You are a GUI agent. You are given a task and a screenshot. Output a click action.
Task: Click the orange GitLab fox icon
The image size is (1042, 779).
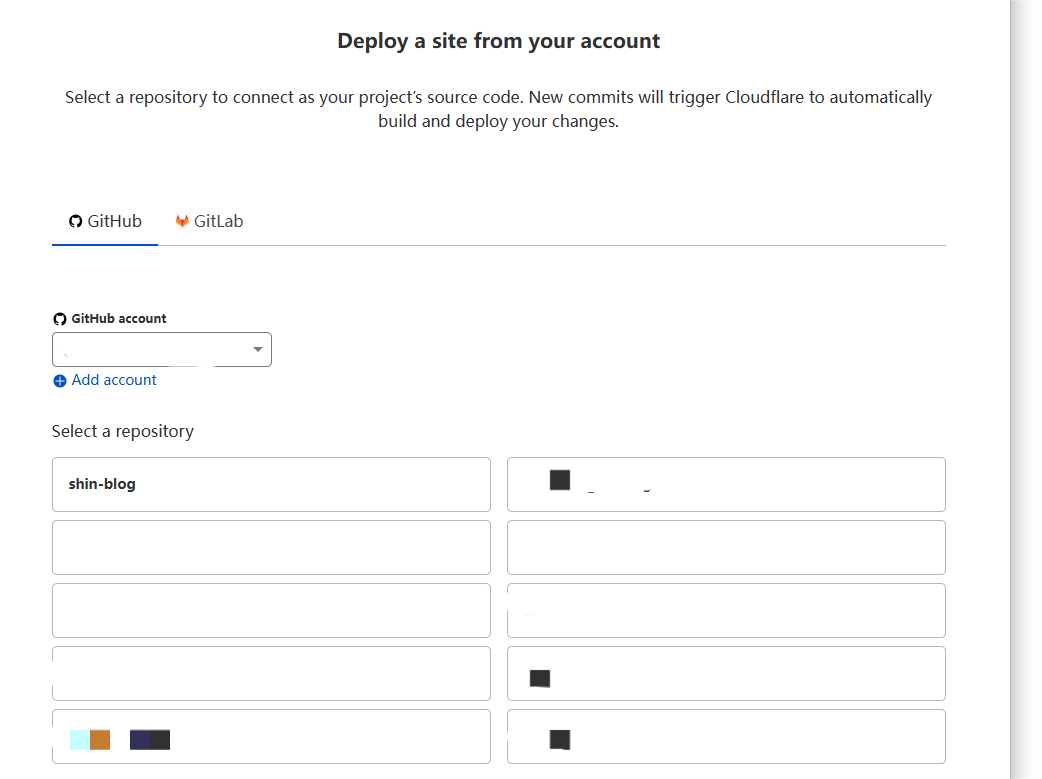tap(182, 221)
